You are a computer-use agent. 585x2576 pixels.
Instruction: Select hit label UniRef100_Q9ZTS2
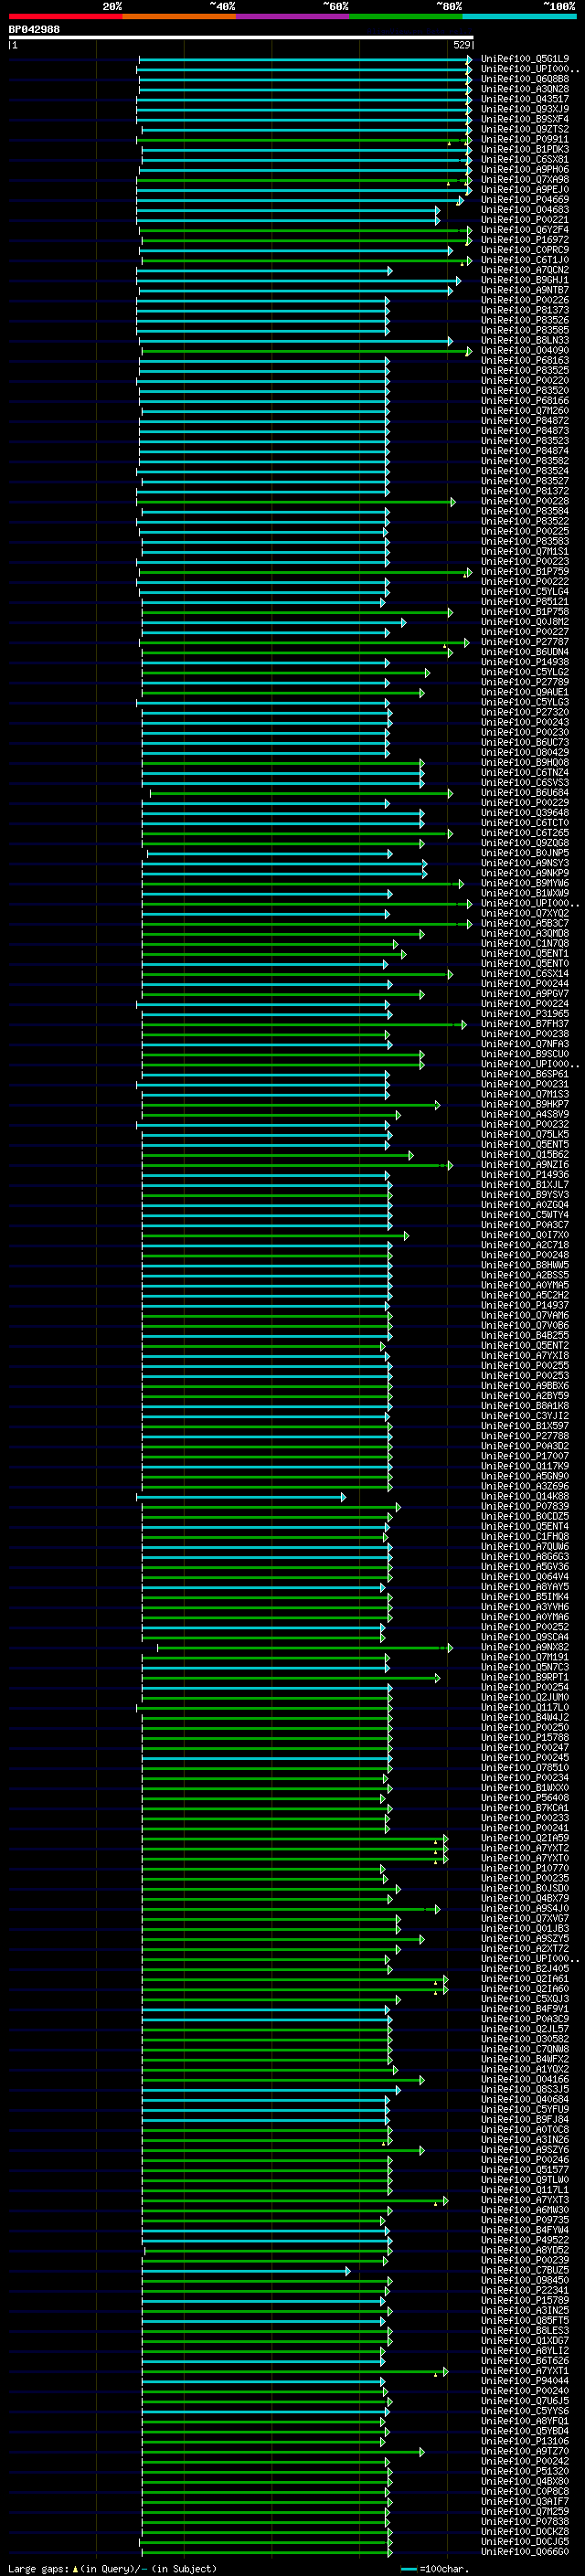525,129
